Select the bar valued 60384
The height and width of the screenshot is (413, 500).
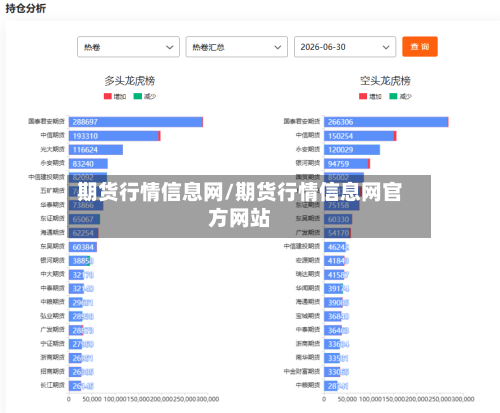(83, 247)
